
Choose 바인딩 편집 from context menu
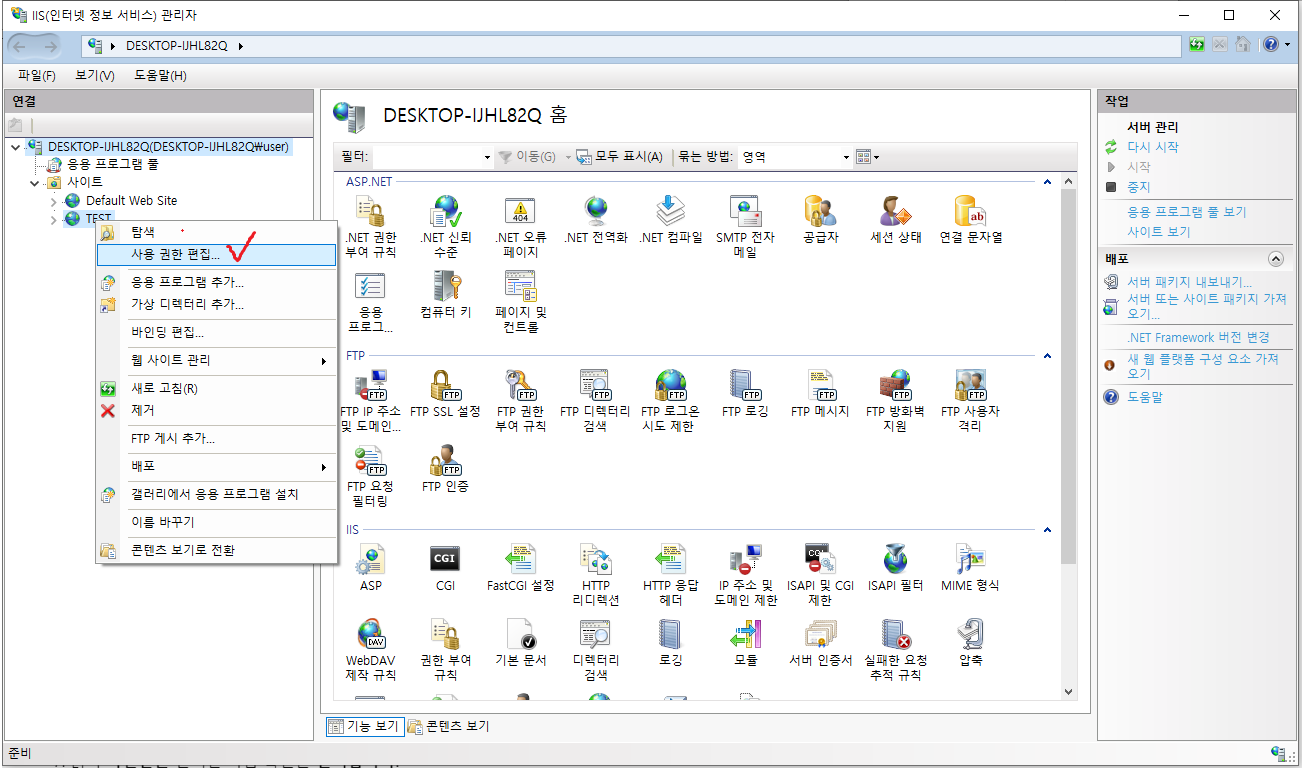coord(215,332)
